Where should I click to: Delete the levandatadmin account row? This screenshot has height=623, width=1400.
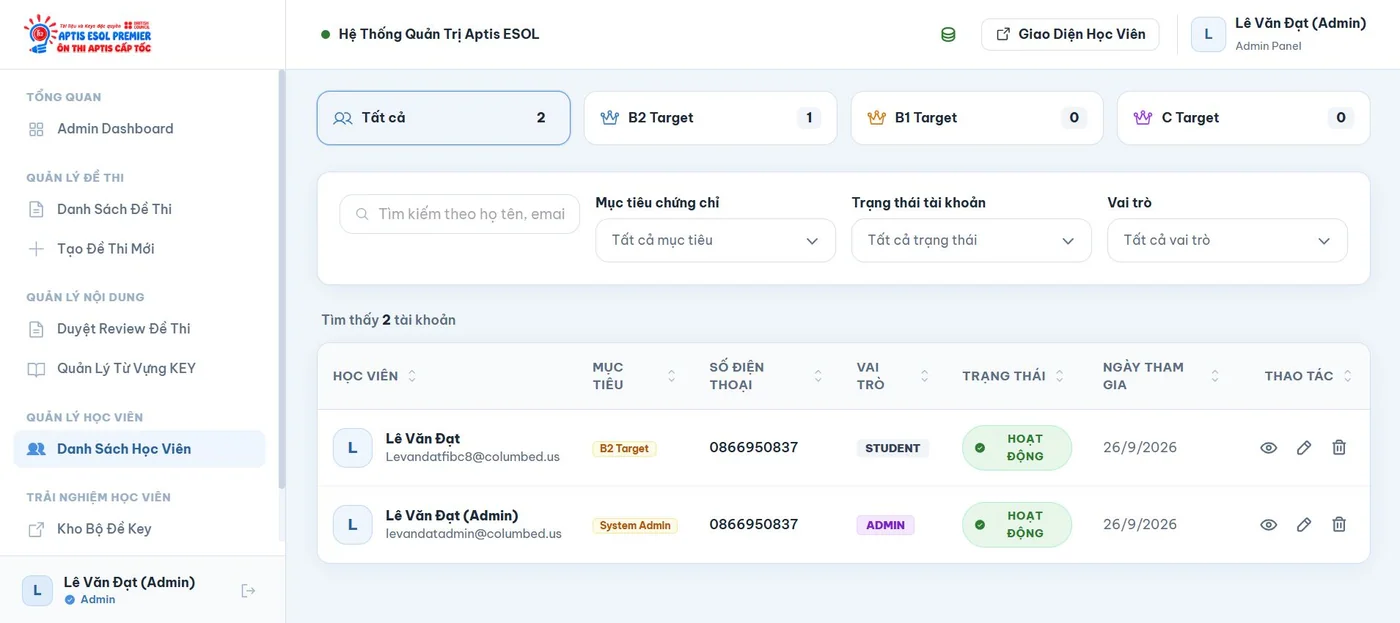click(1339, 525)
